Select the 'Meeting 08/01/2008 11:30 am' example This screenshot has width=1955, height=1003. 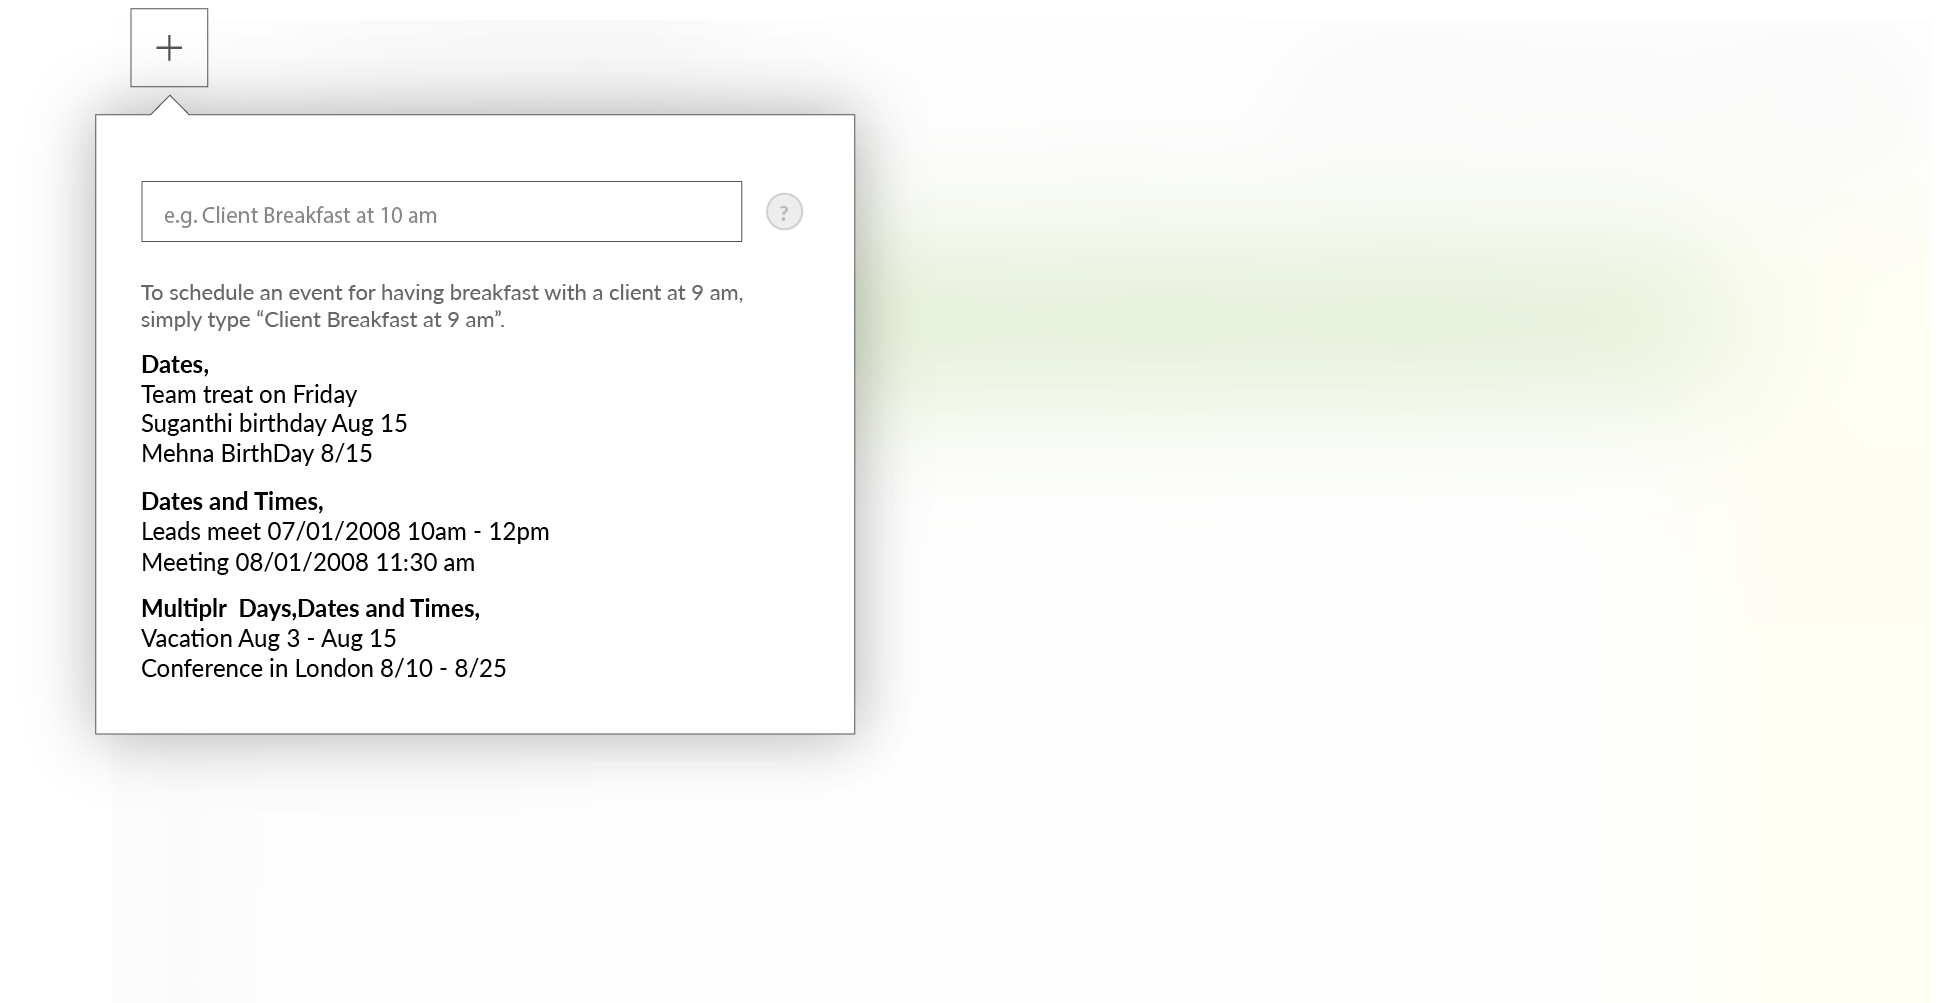(308, 562)
